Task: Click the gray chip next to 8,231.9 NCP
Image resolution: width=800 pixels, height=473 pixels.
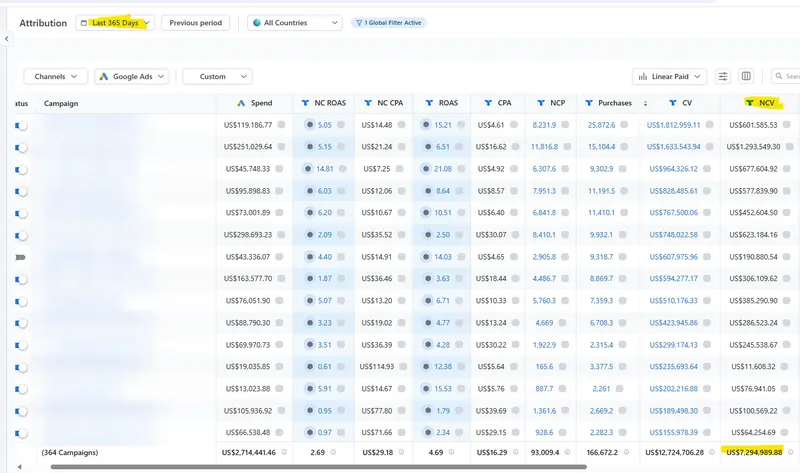Action: tap(567, 125)
